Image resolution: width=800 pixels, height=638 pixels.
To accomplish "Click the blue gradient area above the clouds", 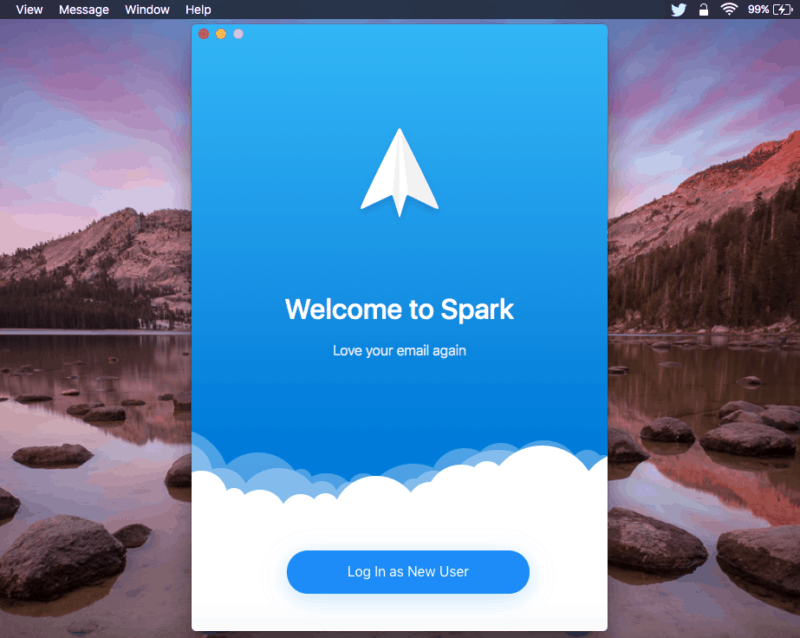I will coord(400,410).
